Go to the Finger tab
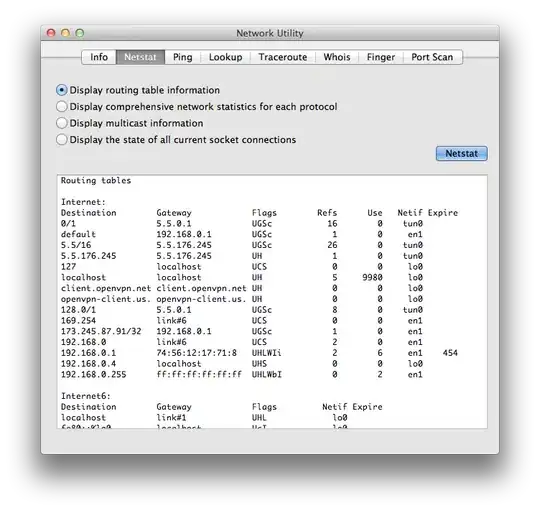 tap(381, 57)
